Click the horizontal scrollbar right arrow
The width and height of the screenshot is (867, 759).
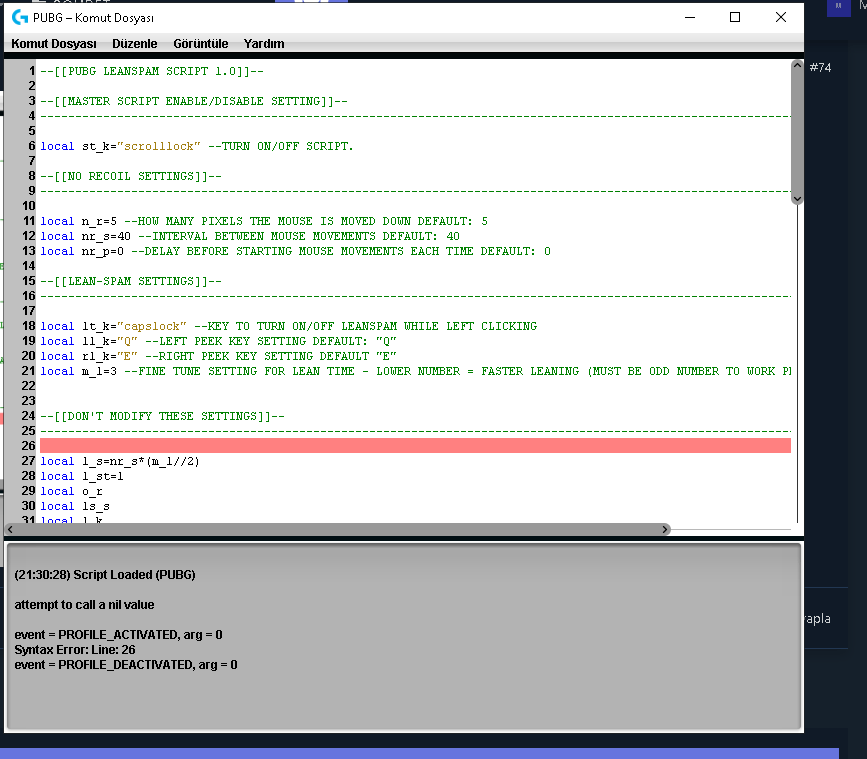665,530
